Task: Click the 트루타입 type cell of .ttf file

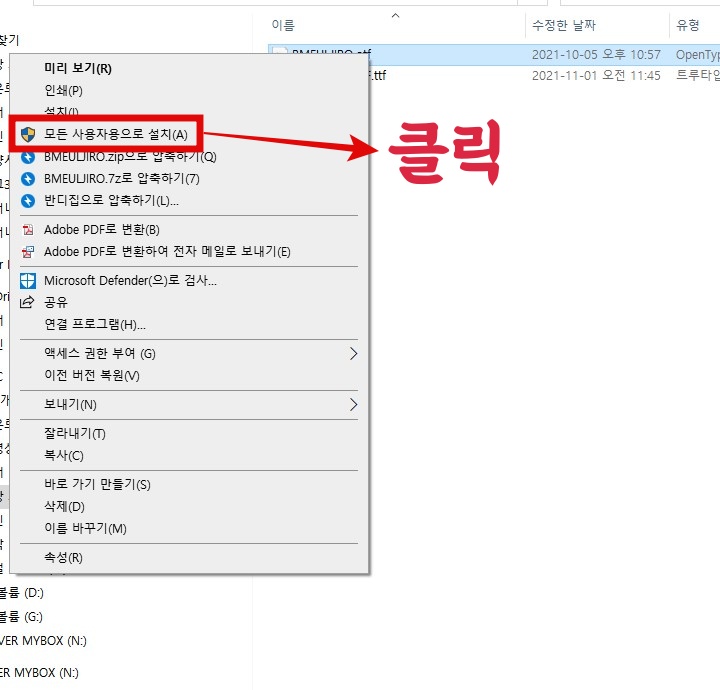Action: pyautogui.click(x=698, y=75)
